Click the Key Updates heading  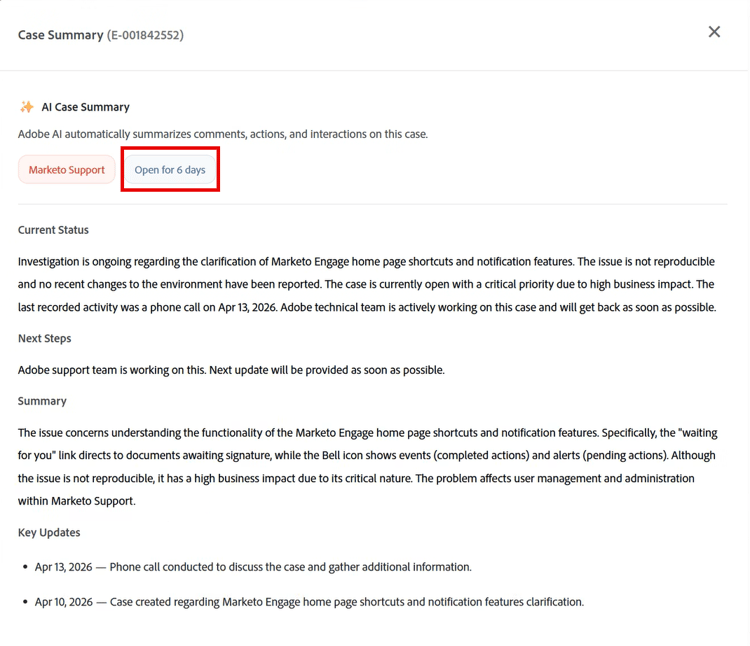click(x=49, y=532)
